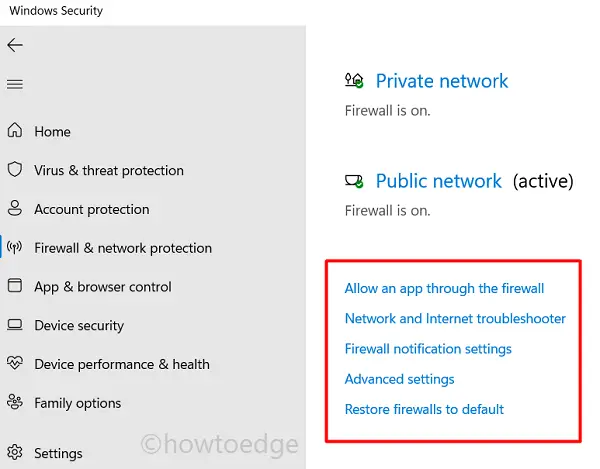The height and width of the screenshot is (469, 600).
Task: Open Firewall notification settings link
Action: [428, 349]
